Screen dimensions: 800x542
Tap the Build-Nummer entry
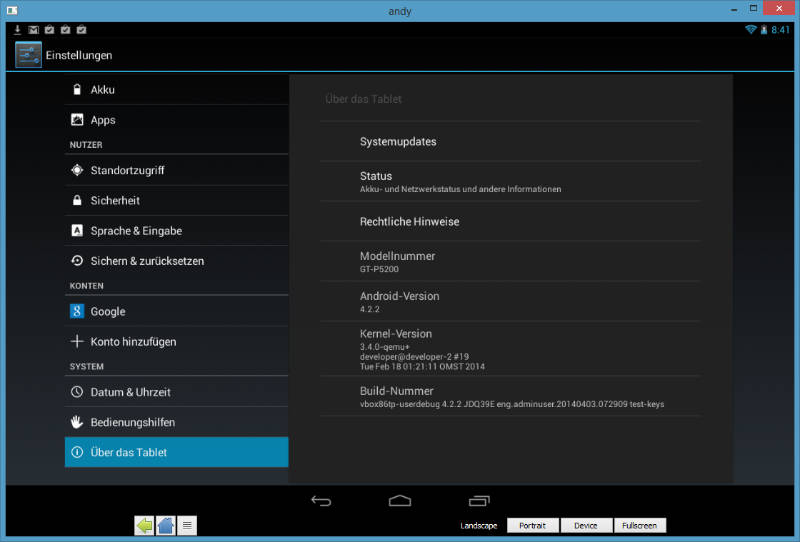click(x=510, y=397)
